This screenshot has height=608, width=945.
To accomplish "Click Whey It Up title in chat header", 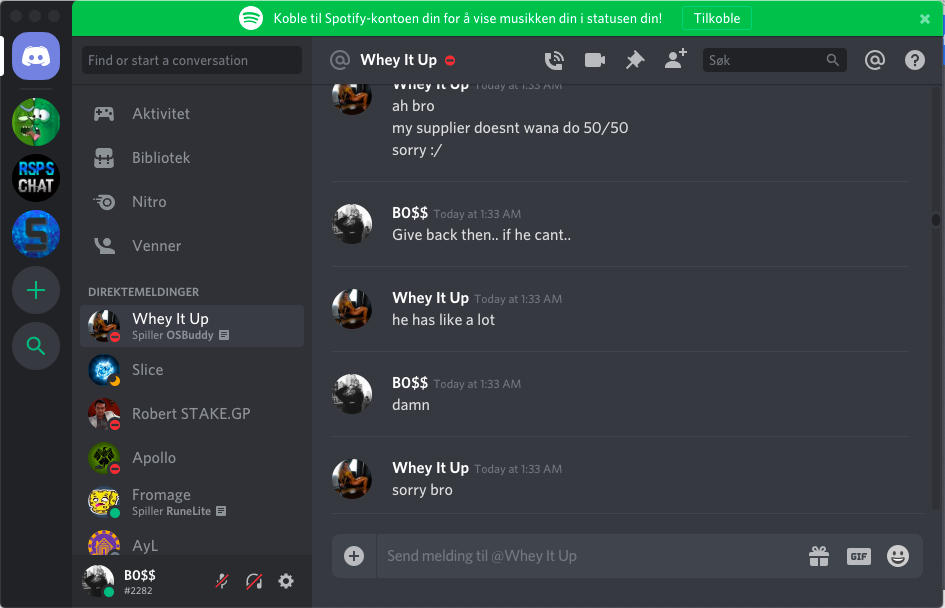I will point(398,60).
